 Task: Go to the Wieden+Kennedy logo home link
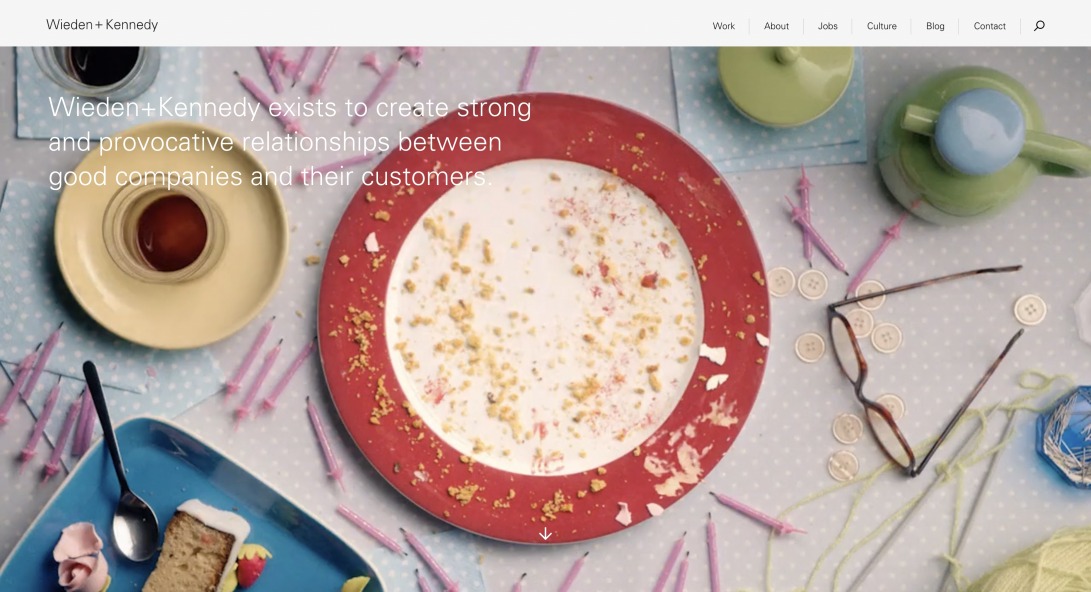[102, 24]
